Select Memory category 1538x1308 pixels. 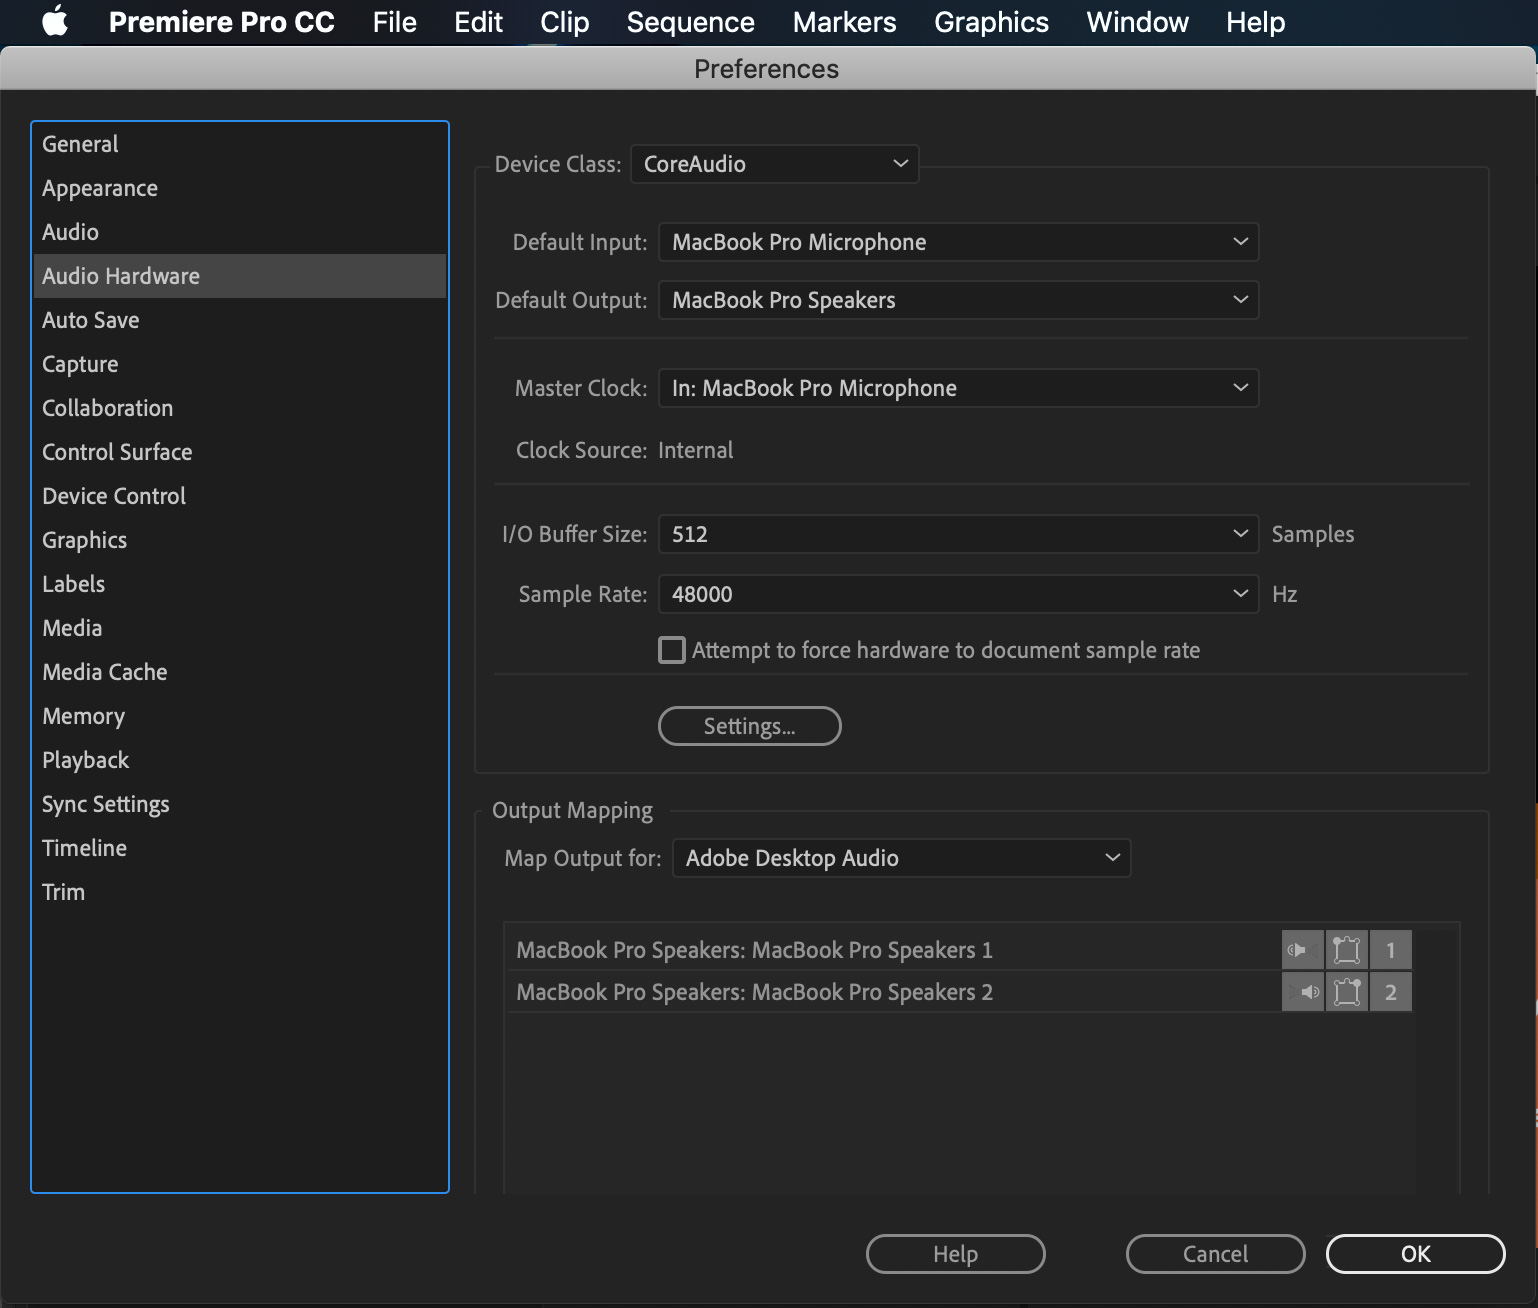coord(240,716)
